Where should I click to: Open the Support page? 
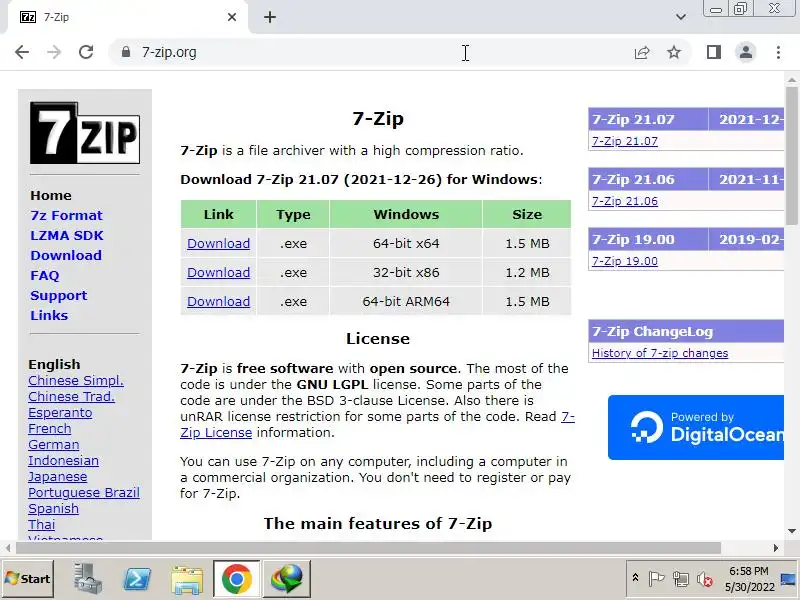pos(59,295)
